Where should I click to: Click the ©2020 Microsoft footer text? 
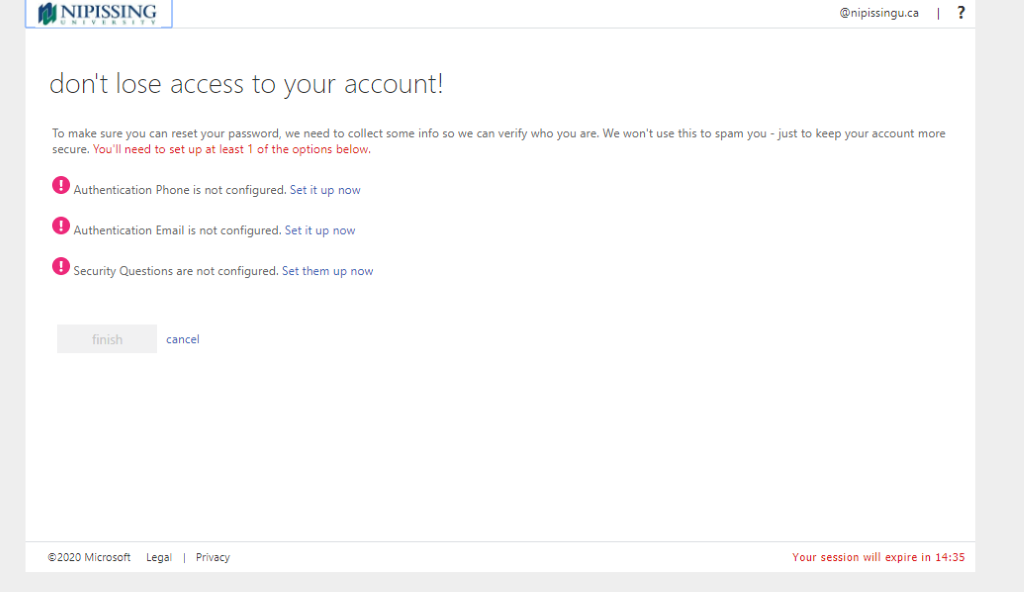pos(89,557)
